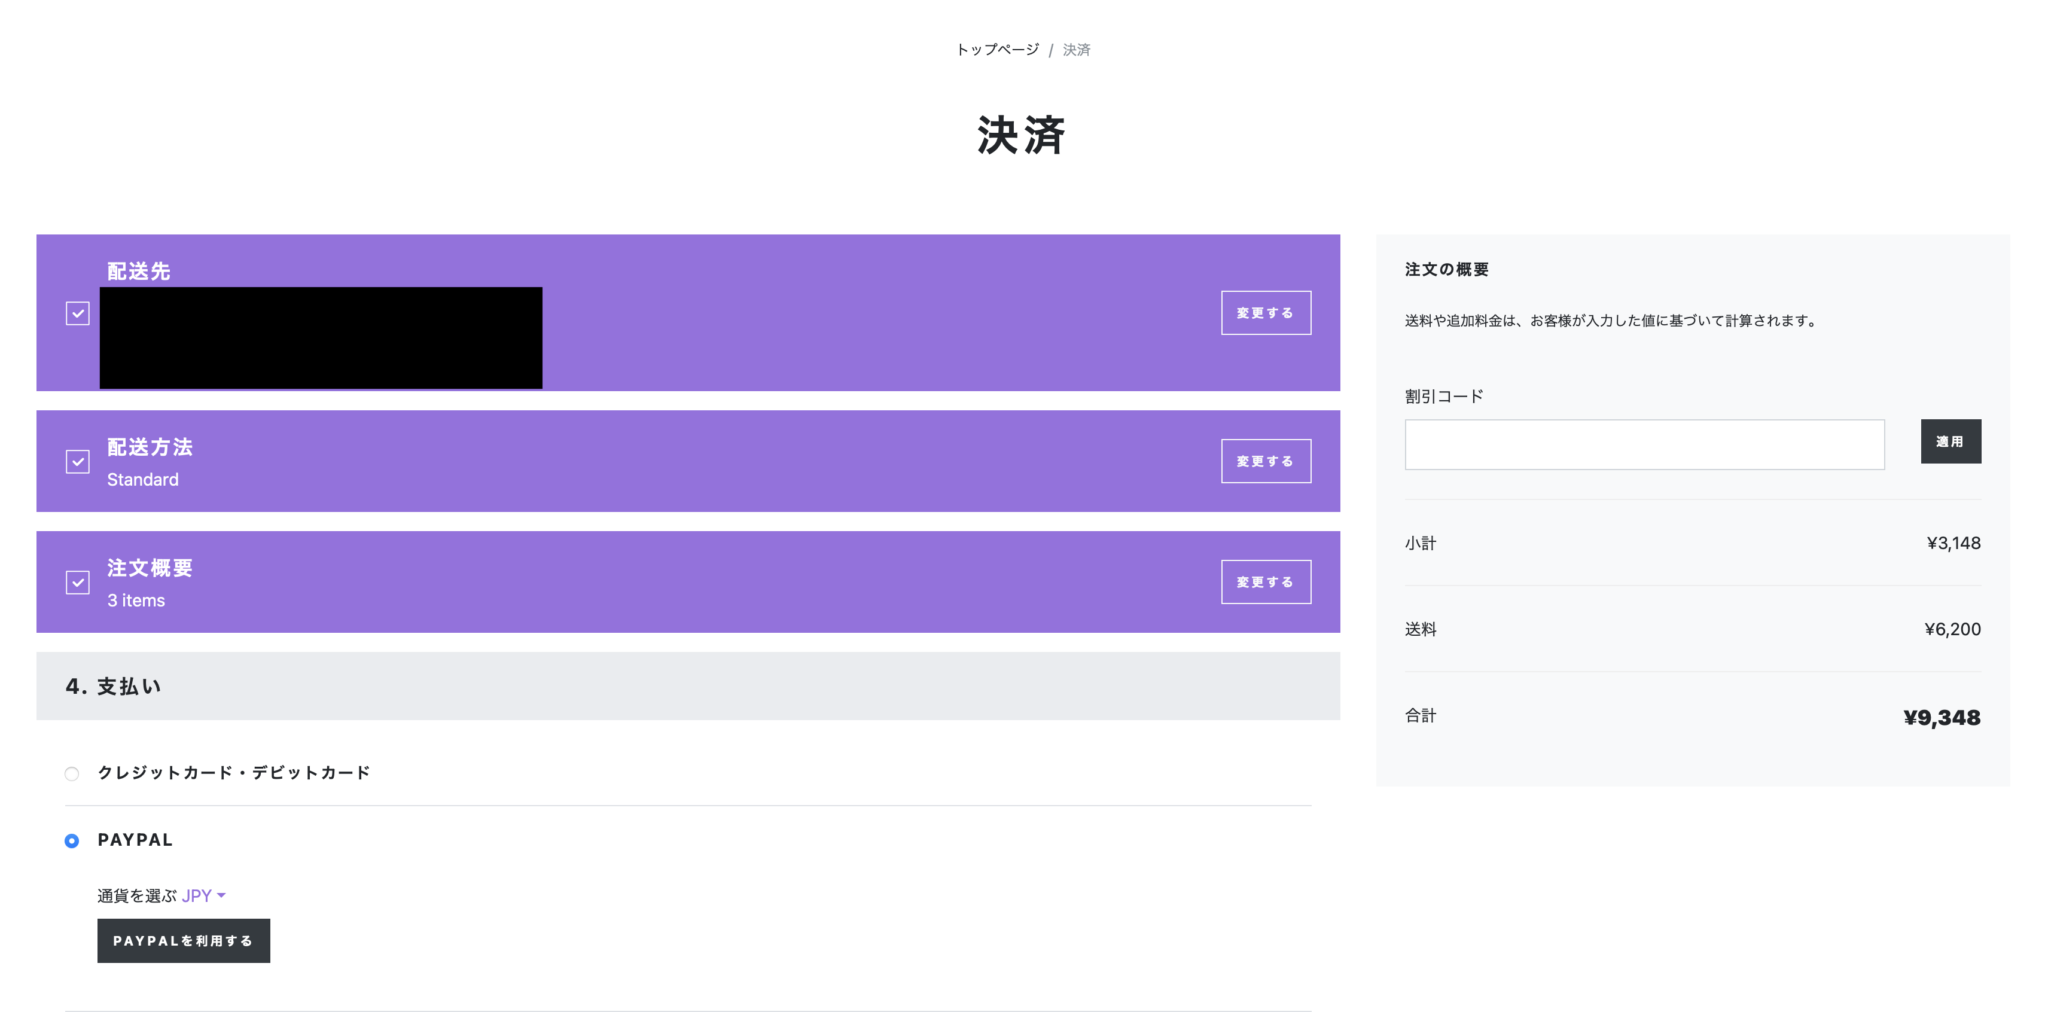Click 変更する next to 配送先

pos(1265,312)
